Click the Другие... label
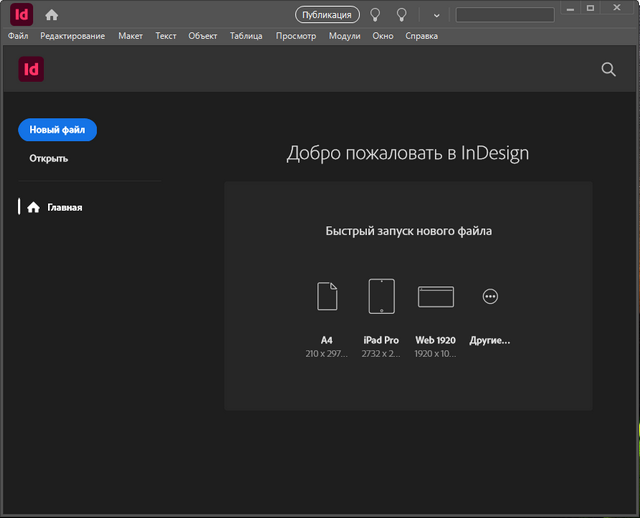Viewport: 640px width, 518px height. click(x=490, y=340)
